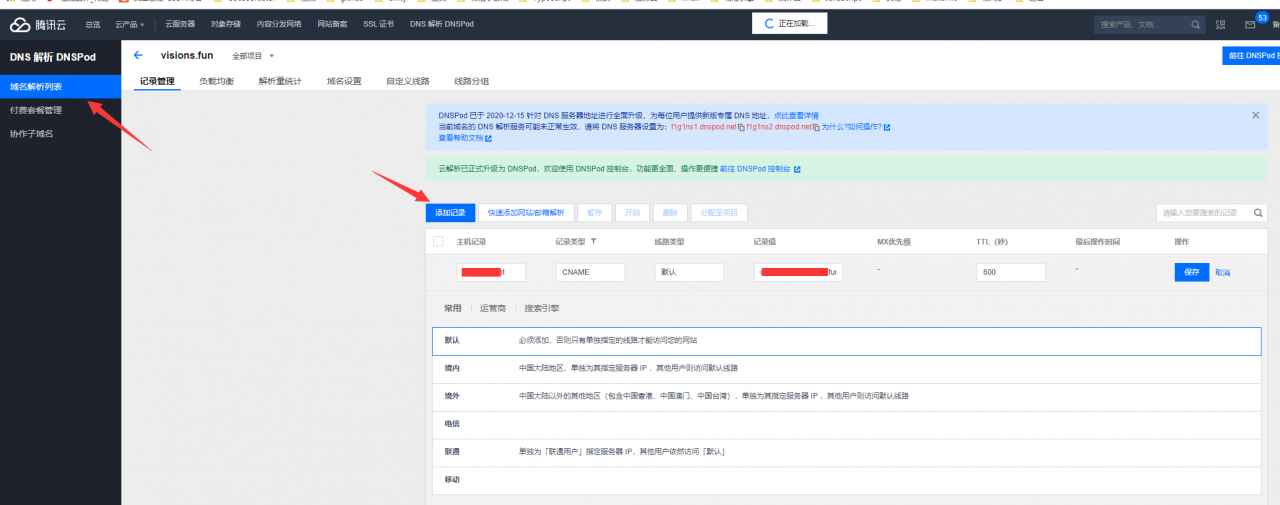Switch to the 线路分组 tab
Viewport: 1280px width, 505px height.
tap(472, 81)
